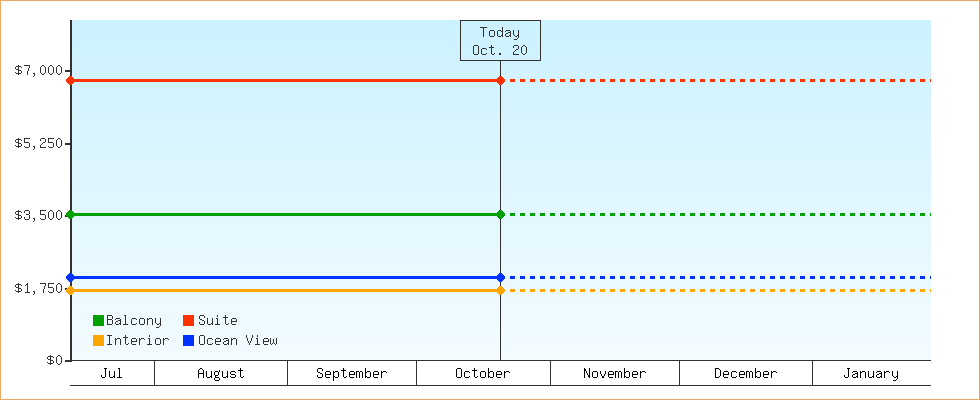Select November on the month axis
Screen dimensions: 980x400
pos(614,373)
